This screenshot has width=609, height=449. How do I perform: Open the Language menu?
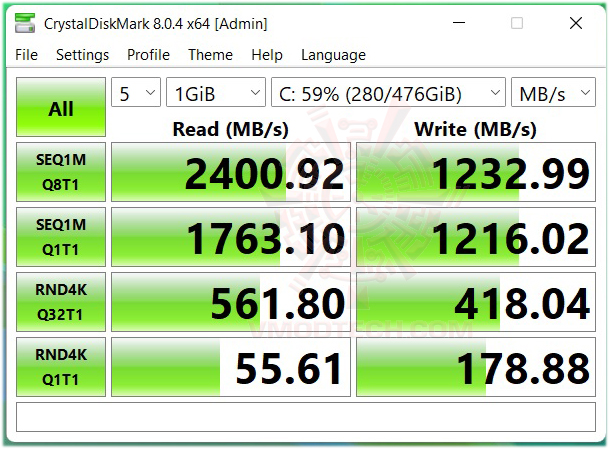point(333,55)
